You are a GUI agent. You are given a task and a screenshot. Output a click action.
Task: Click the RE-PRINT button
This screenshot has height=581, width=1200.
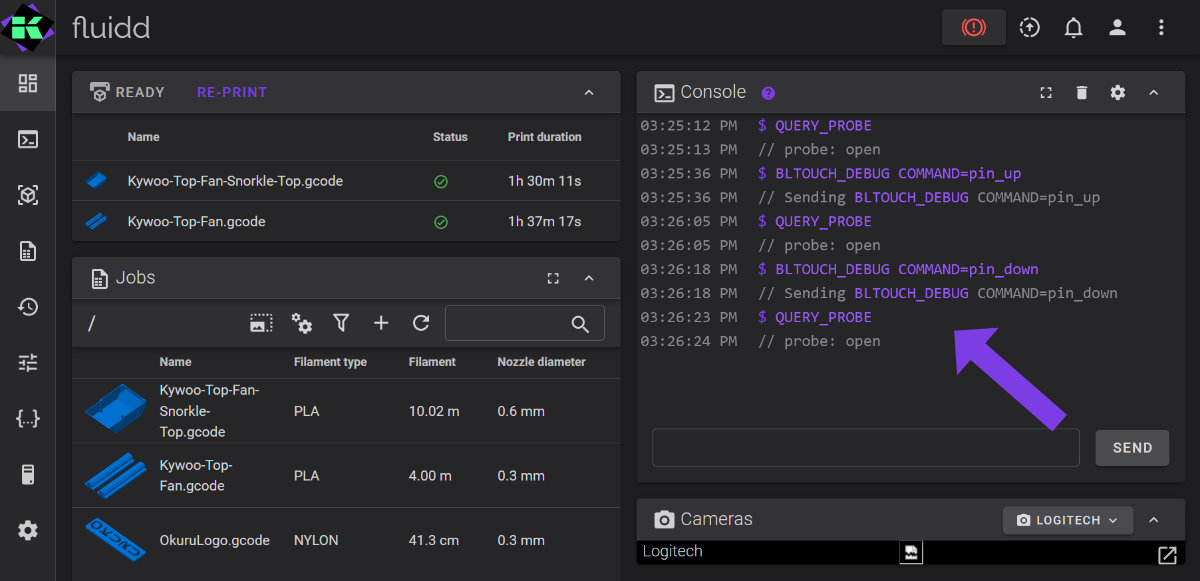[232, 92]
